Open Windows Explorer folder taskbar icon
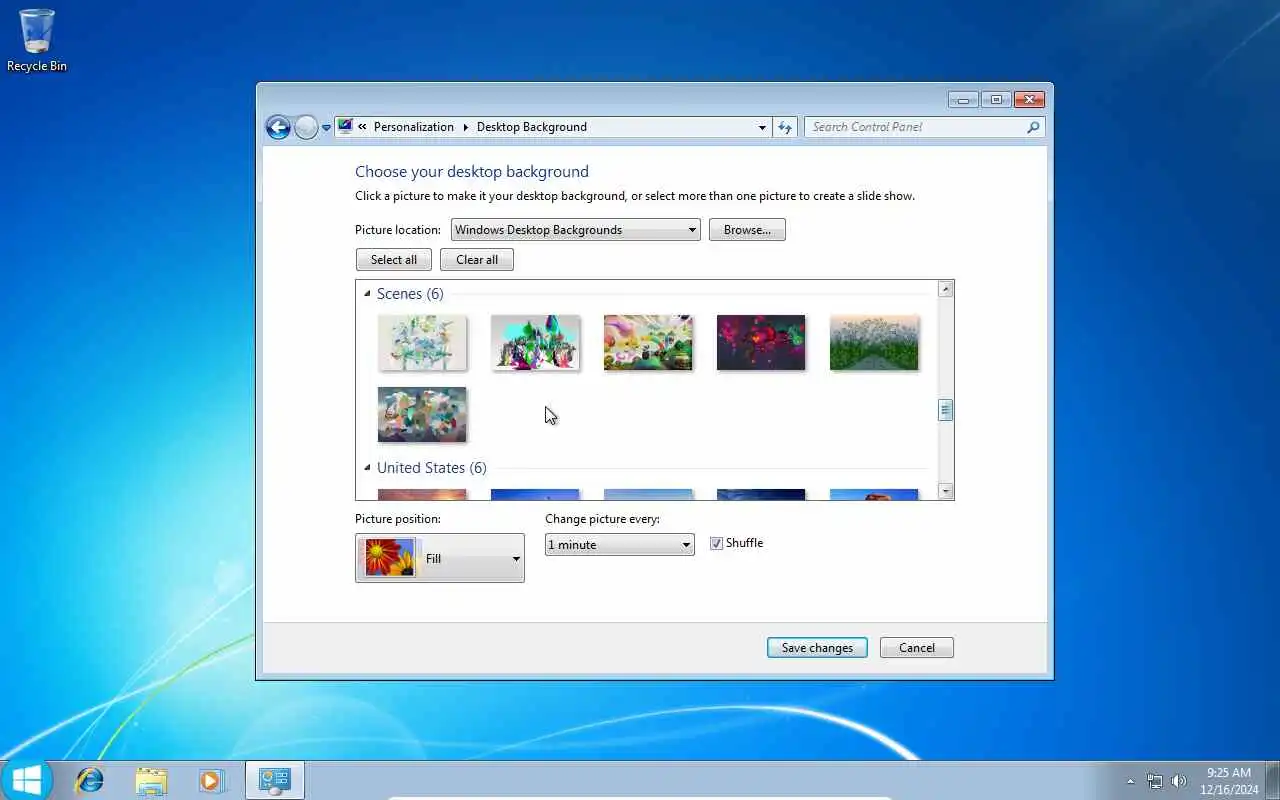Image resolution: width=1280 pixels, height=800 pixels. (151, 780)
